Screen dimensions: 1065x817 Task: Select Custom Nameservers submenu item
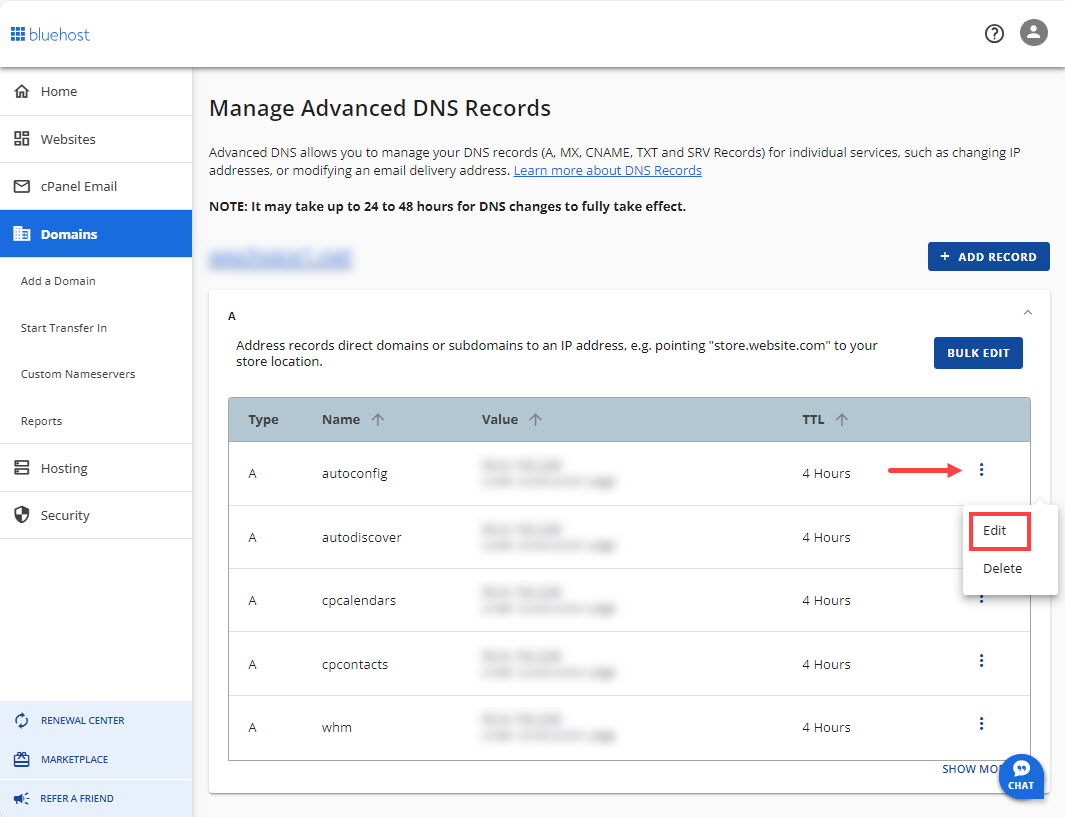coord(78,374)
